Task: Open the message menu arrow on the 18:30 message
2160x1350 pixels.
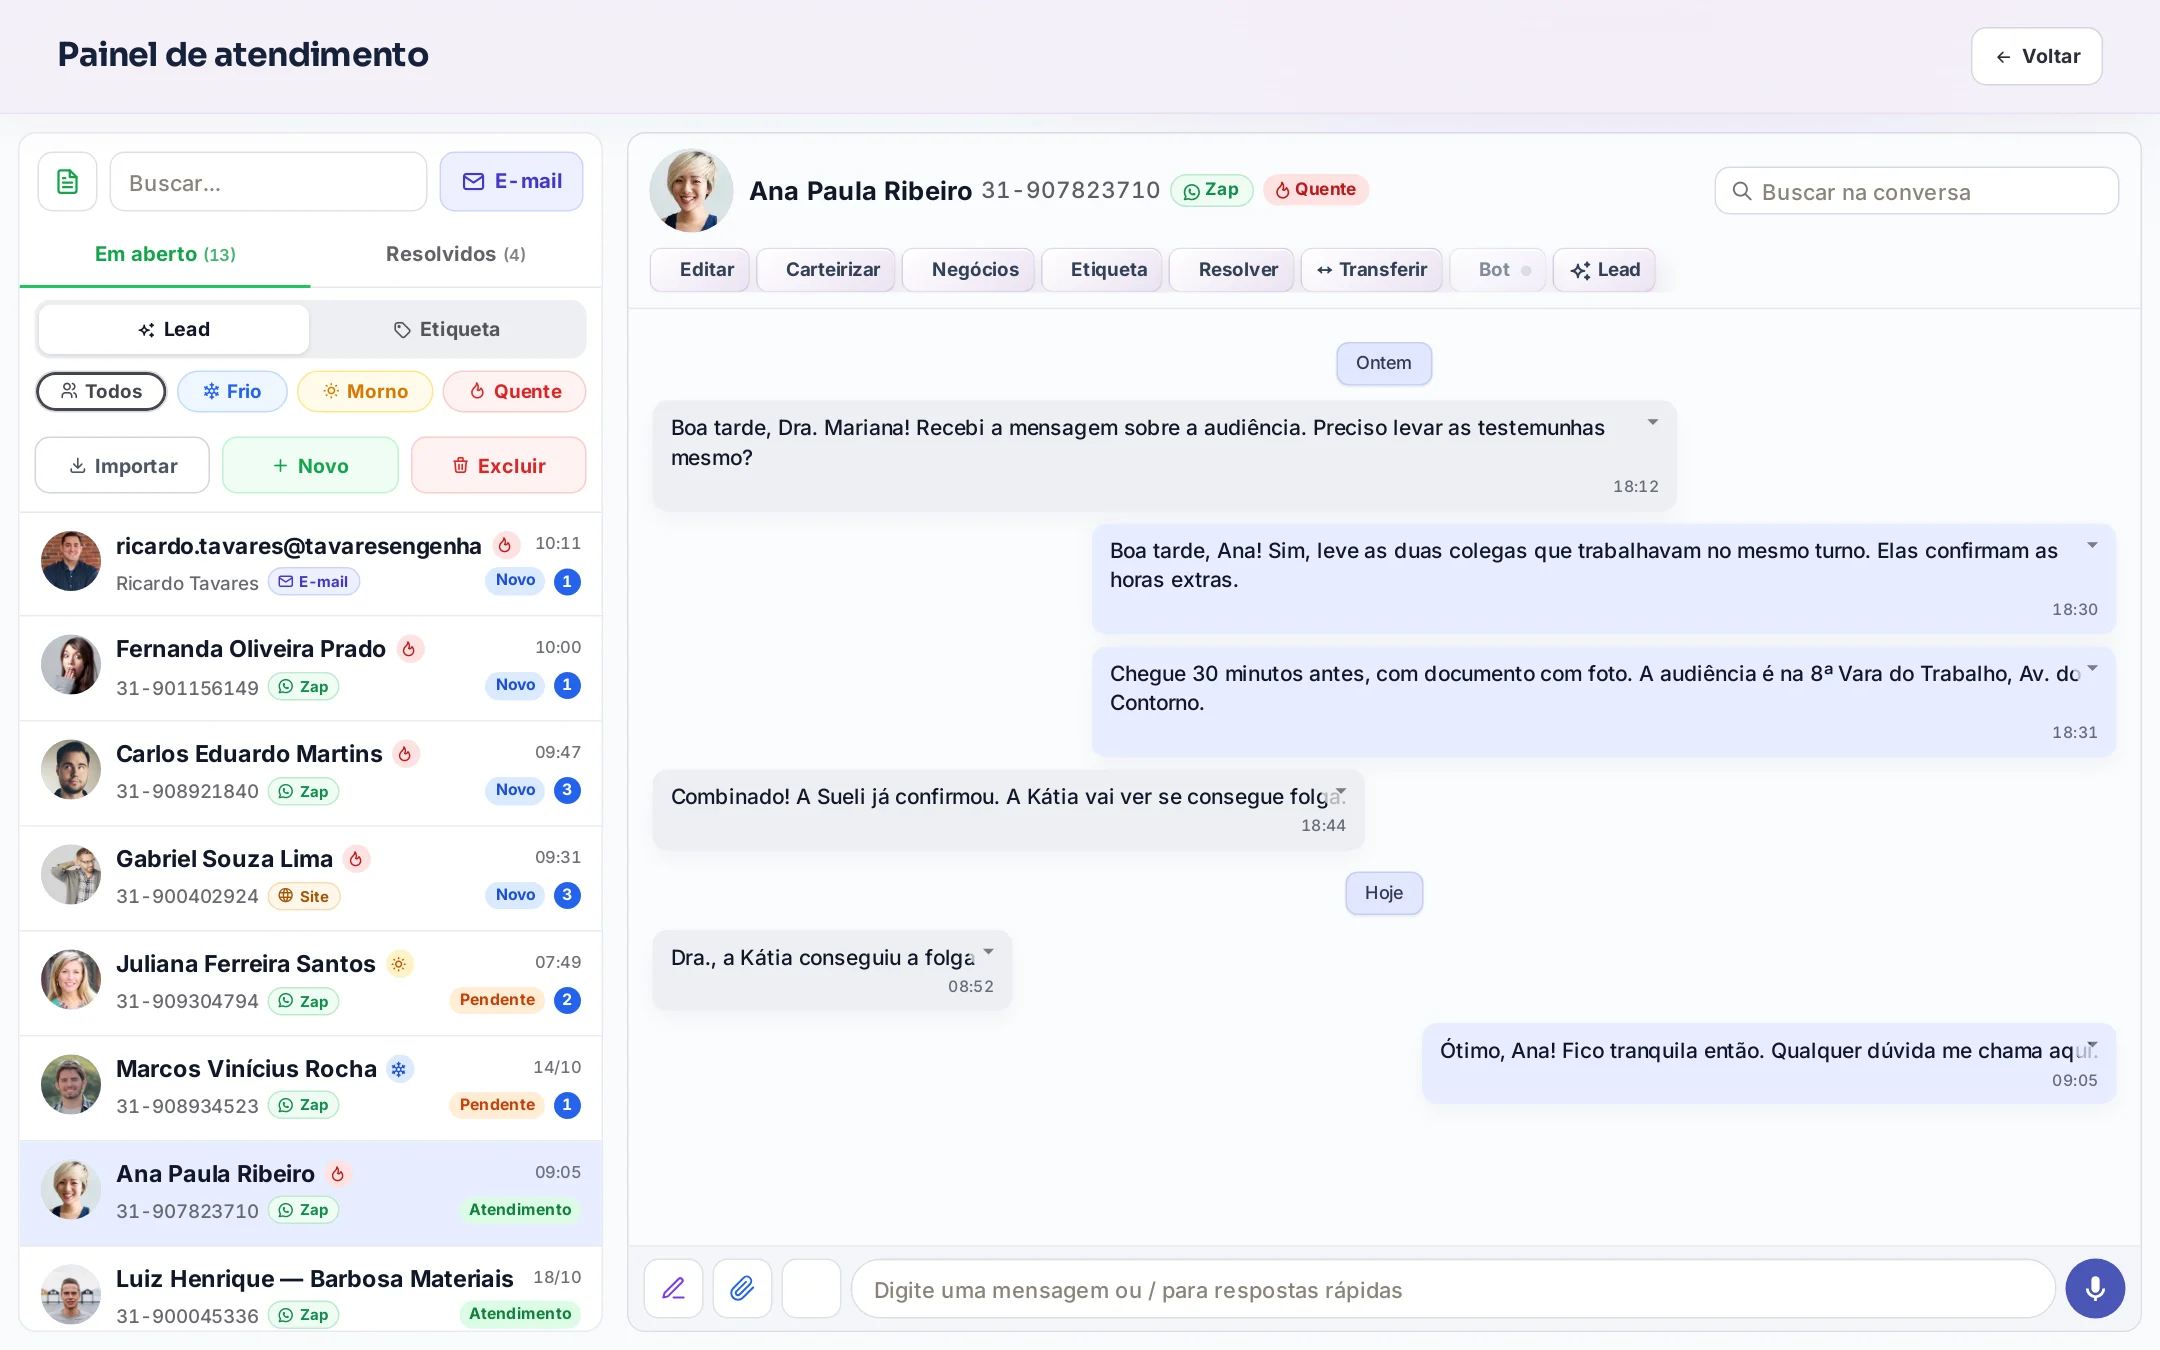Action: click(2092, 545)
